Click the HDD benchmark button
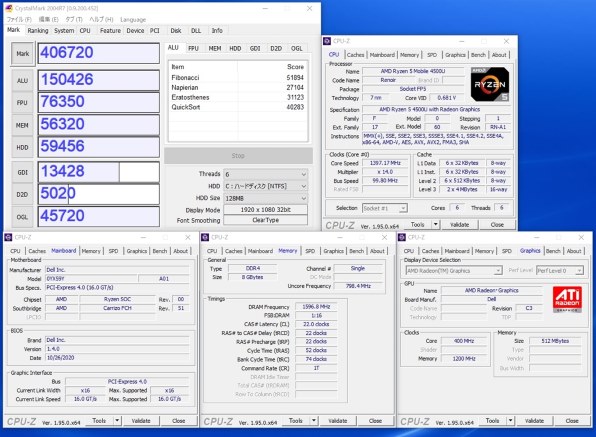This screenshot has width=596, height=437. click(22, 147)
